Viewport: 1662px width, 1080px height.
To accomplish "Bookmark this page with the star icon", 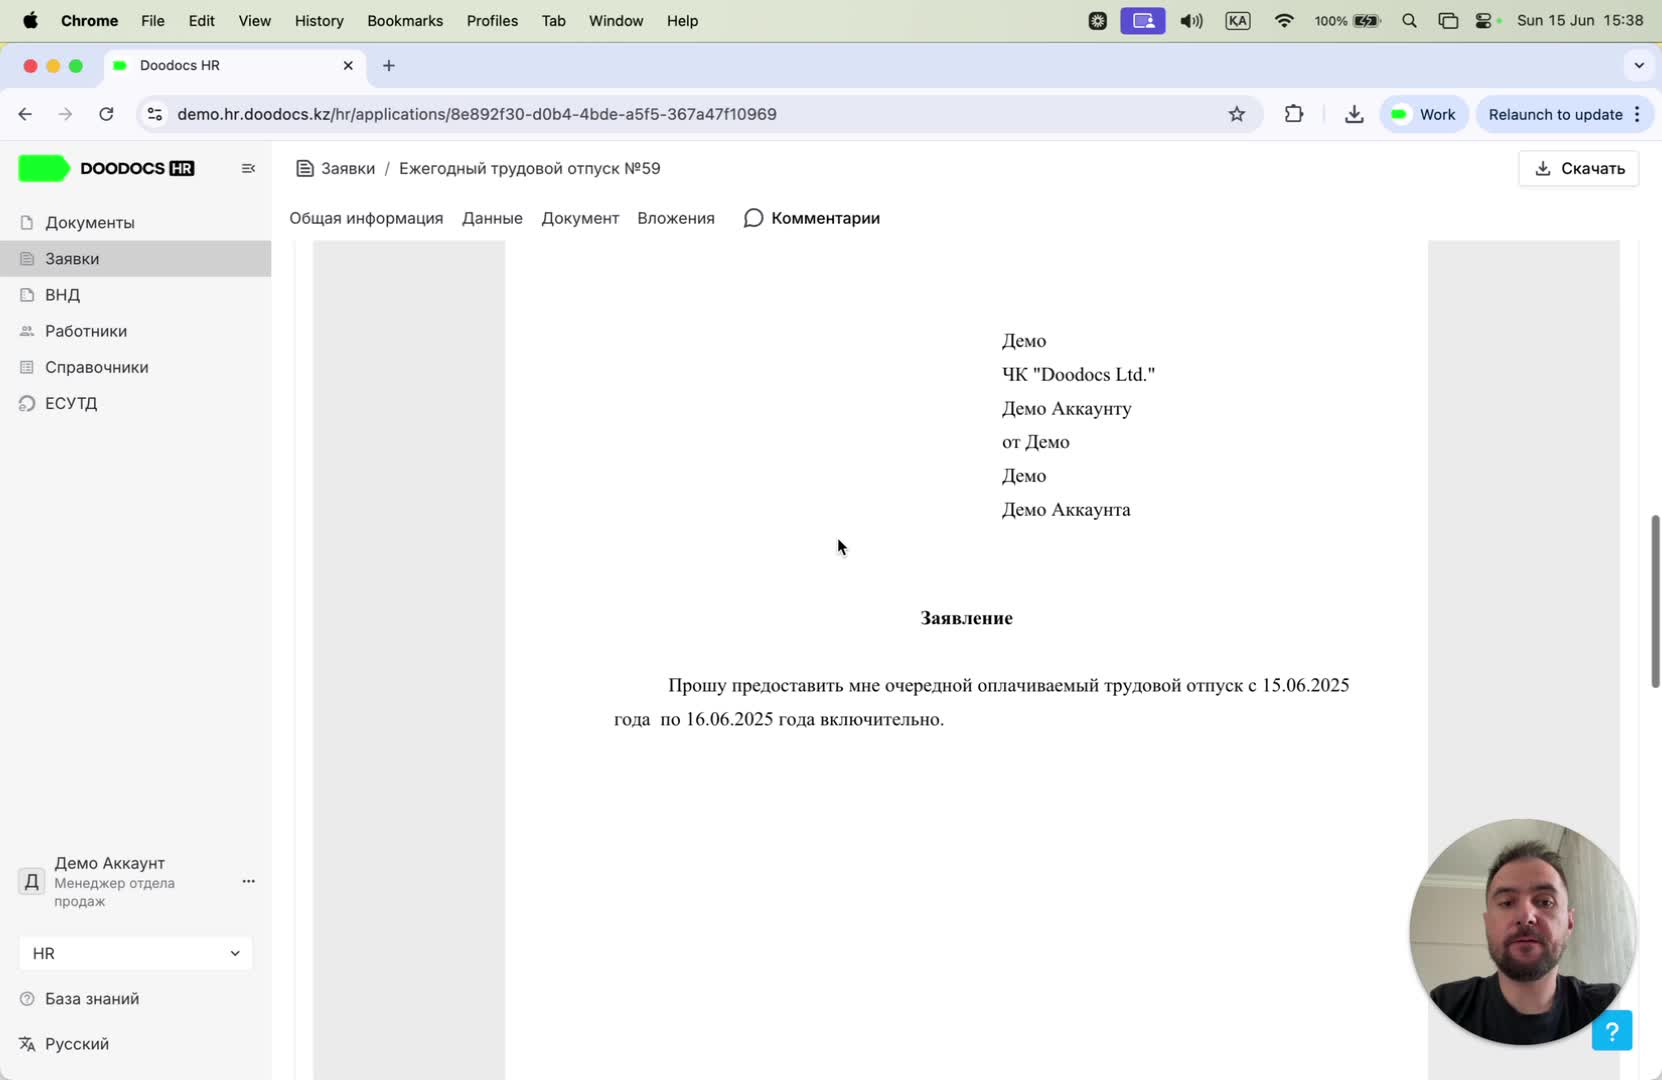I will [1237, 114].
